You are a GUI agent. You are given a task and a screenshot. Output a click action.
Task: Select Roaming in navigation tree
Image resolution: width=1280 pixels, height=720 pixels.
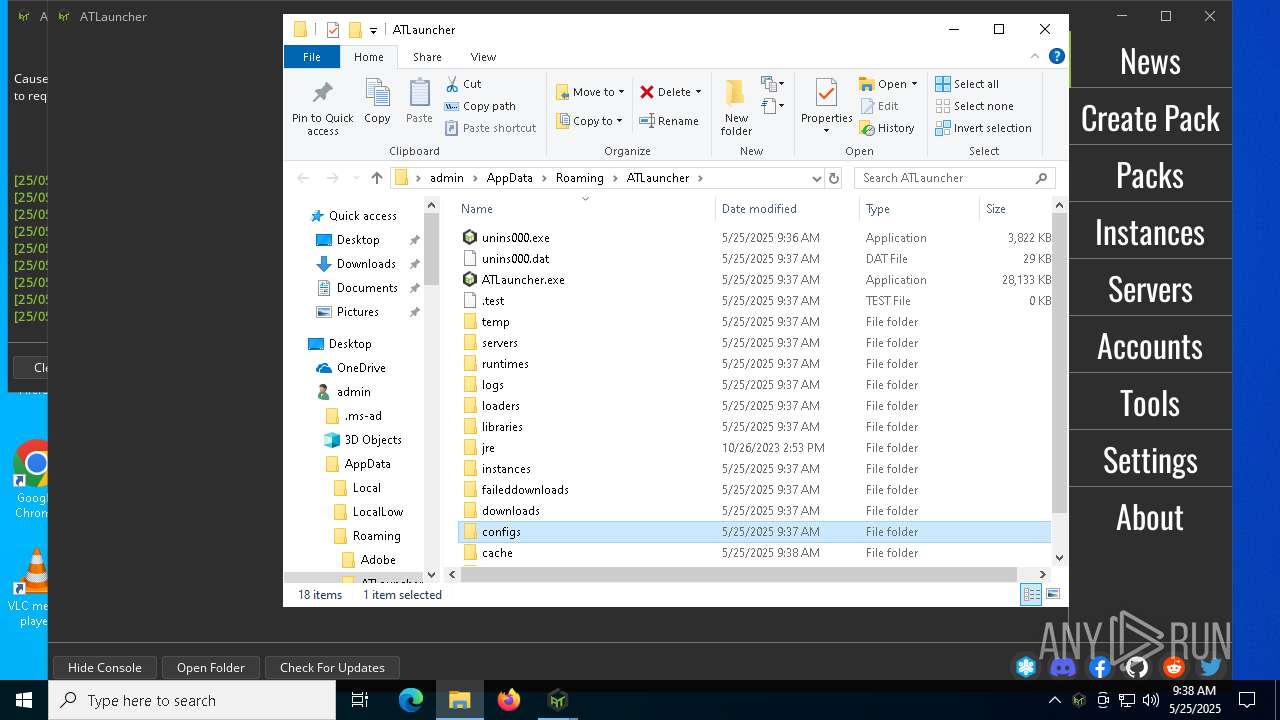[x=376, y=536]
